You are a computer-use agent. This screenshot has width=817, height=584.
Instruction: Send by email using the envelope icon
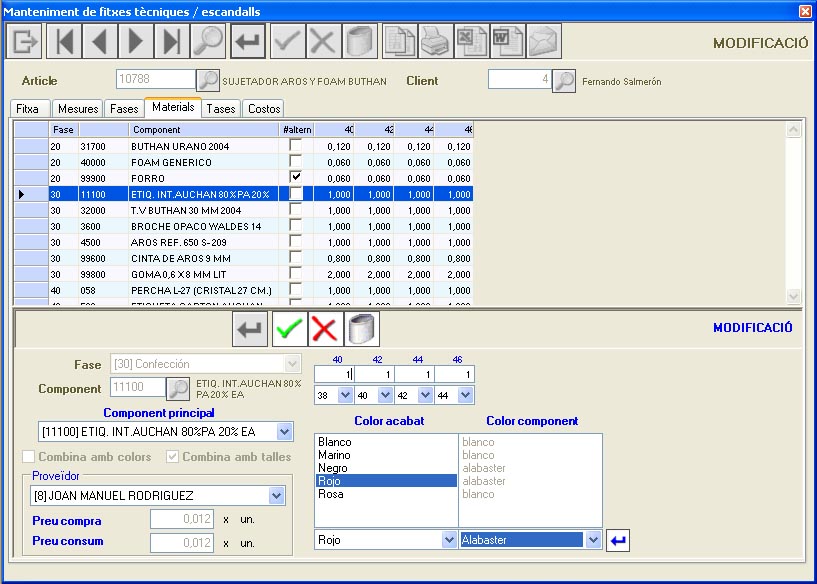(543, 41)
